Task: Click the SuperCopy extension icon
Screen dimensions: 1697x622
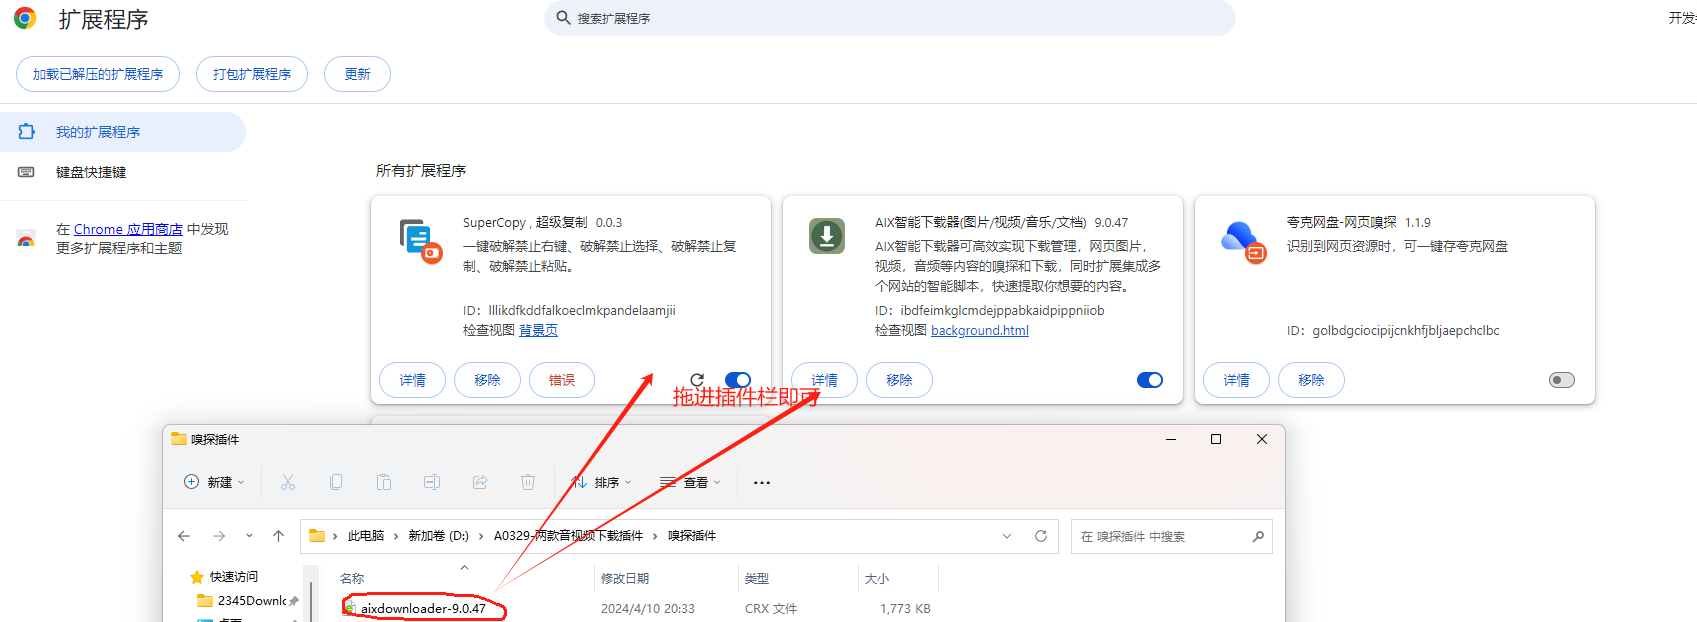Action: [x=421, y=240]
